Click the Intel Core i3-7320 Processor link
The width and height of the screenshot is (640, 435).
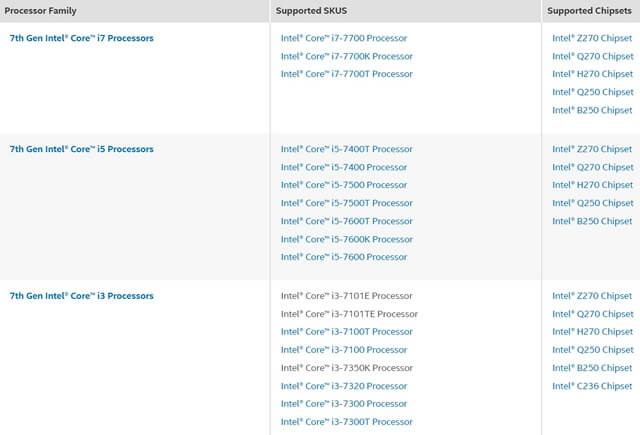[x=343, y=386]
